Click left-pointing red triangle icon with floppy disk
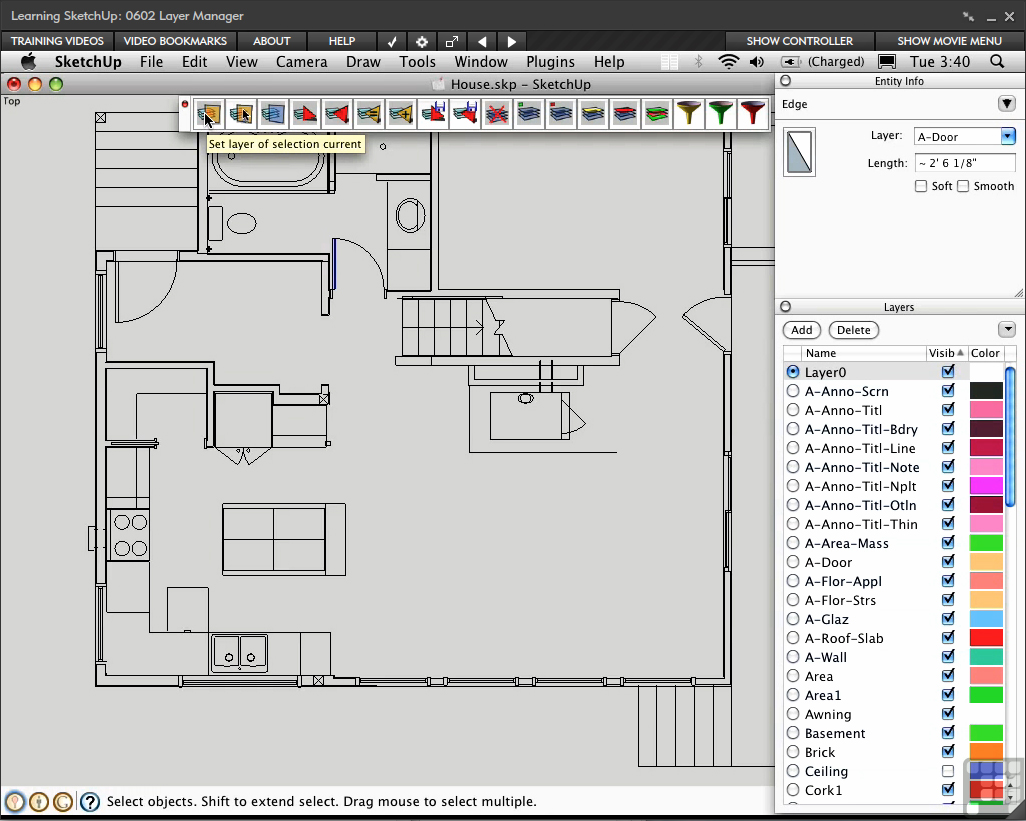This screenshot has height=821, width=1026. click(x=465, y=114)
